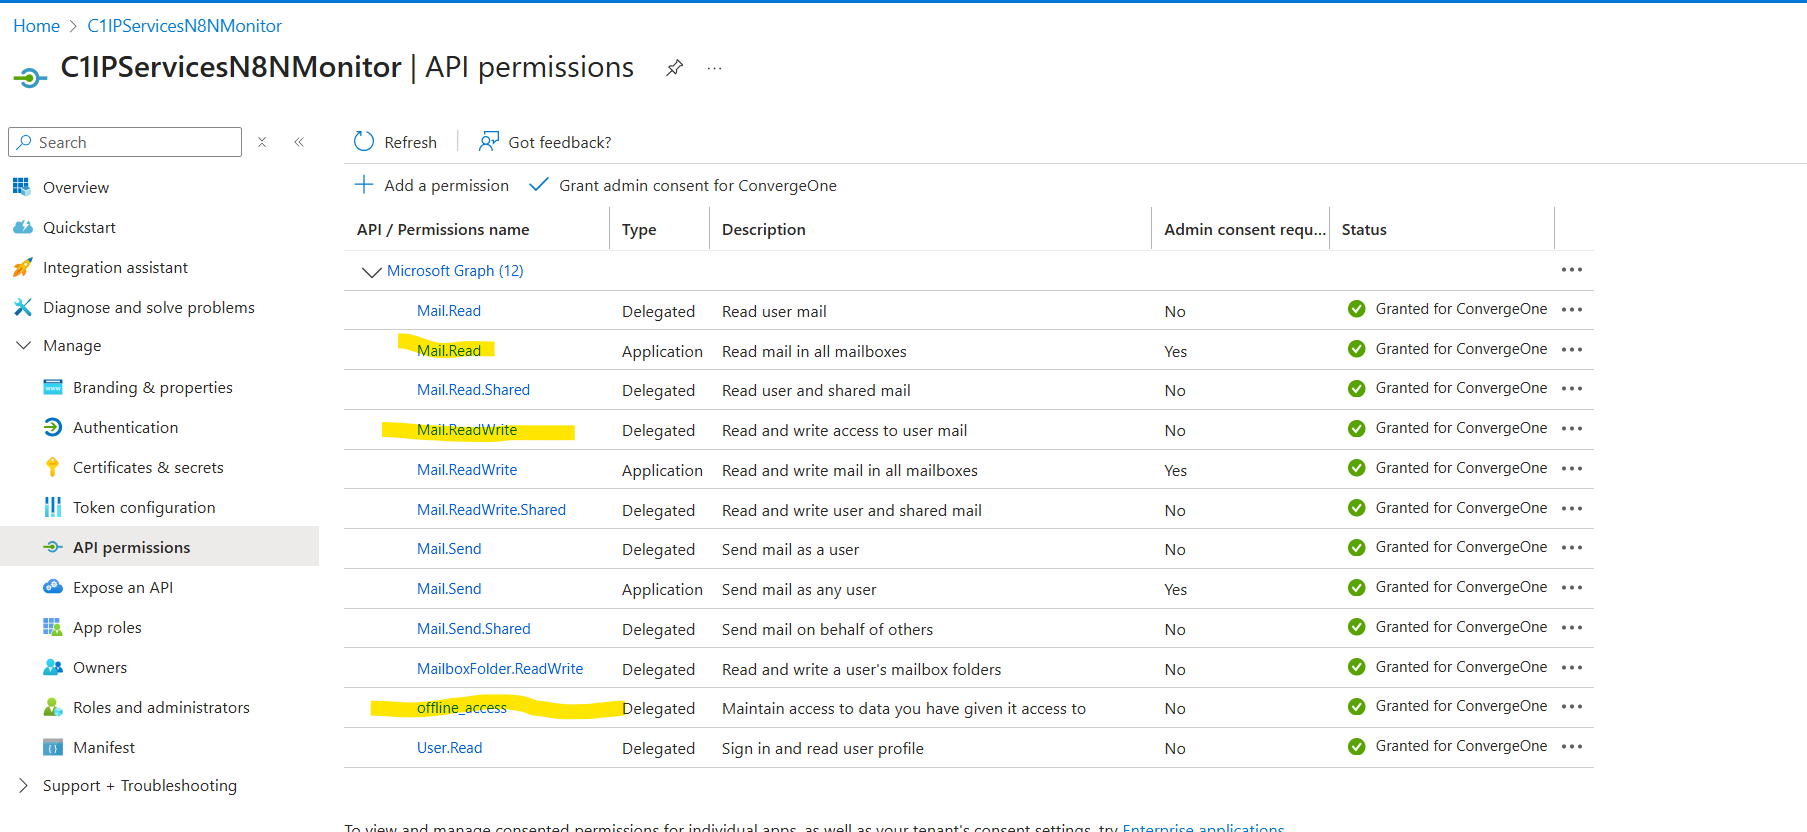
Task: Open the ellipsis menu for Send mail as any user
Action: tap(1572, 587)
